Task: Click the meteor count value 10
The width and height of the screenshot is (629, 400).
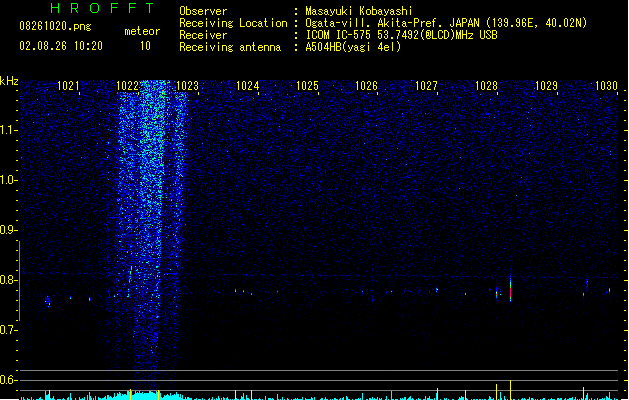Action: (x=145, y=46)
